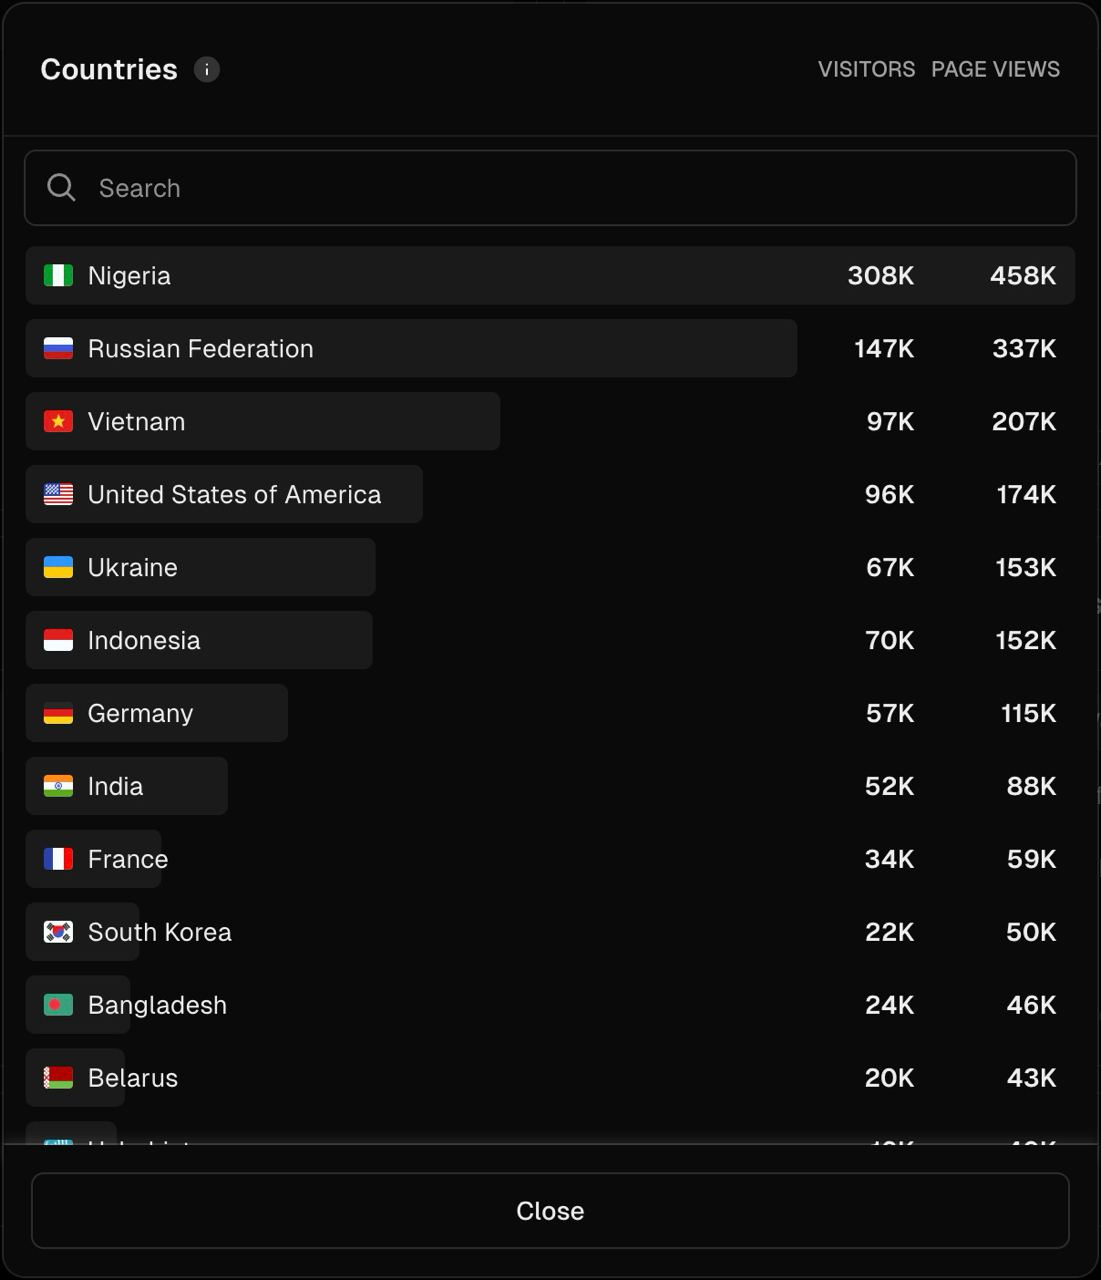Image resolution: width=1101 pixels, height=1280 pixels.
Task: Click the Russian Federation flag icon
Action: click(58, 348)
